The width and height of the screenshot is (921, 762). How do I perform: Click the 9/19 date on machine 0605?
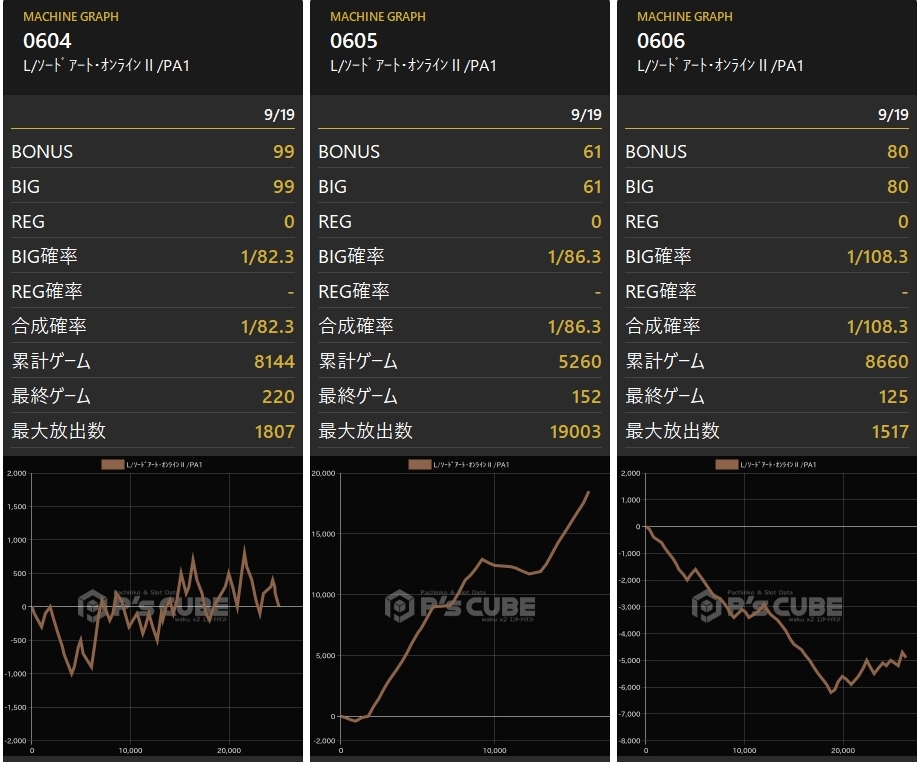[586, 115]
